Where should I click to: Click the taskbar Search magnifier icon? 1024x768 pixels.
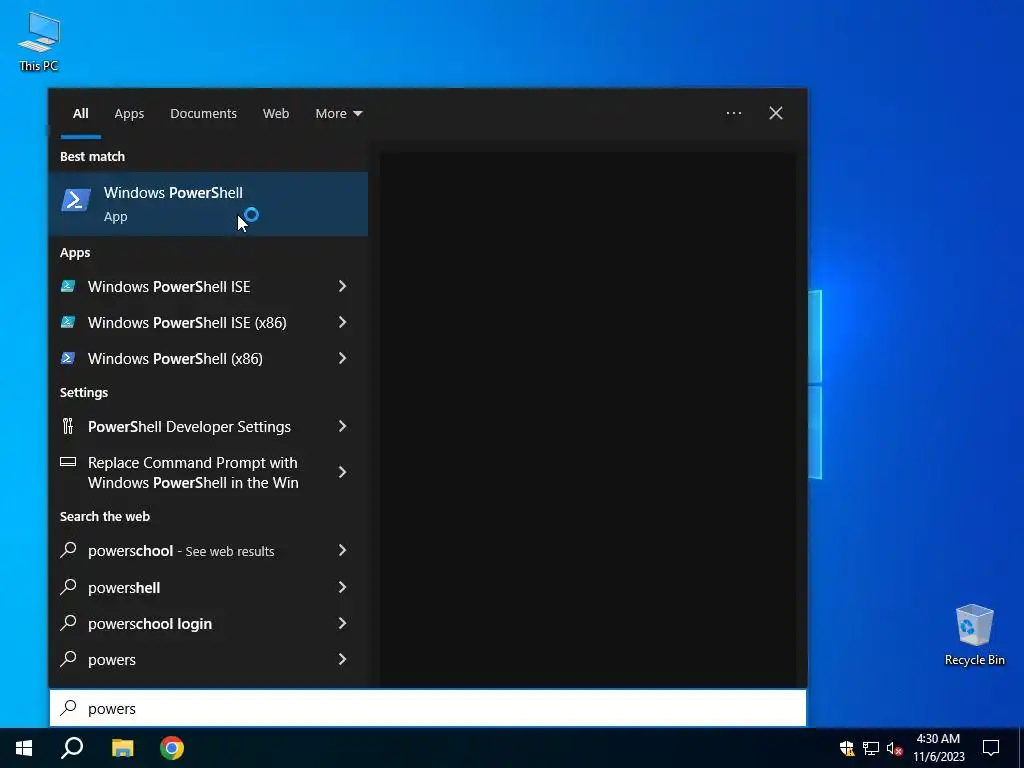point(72,748)
